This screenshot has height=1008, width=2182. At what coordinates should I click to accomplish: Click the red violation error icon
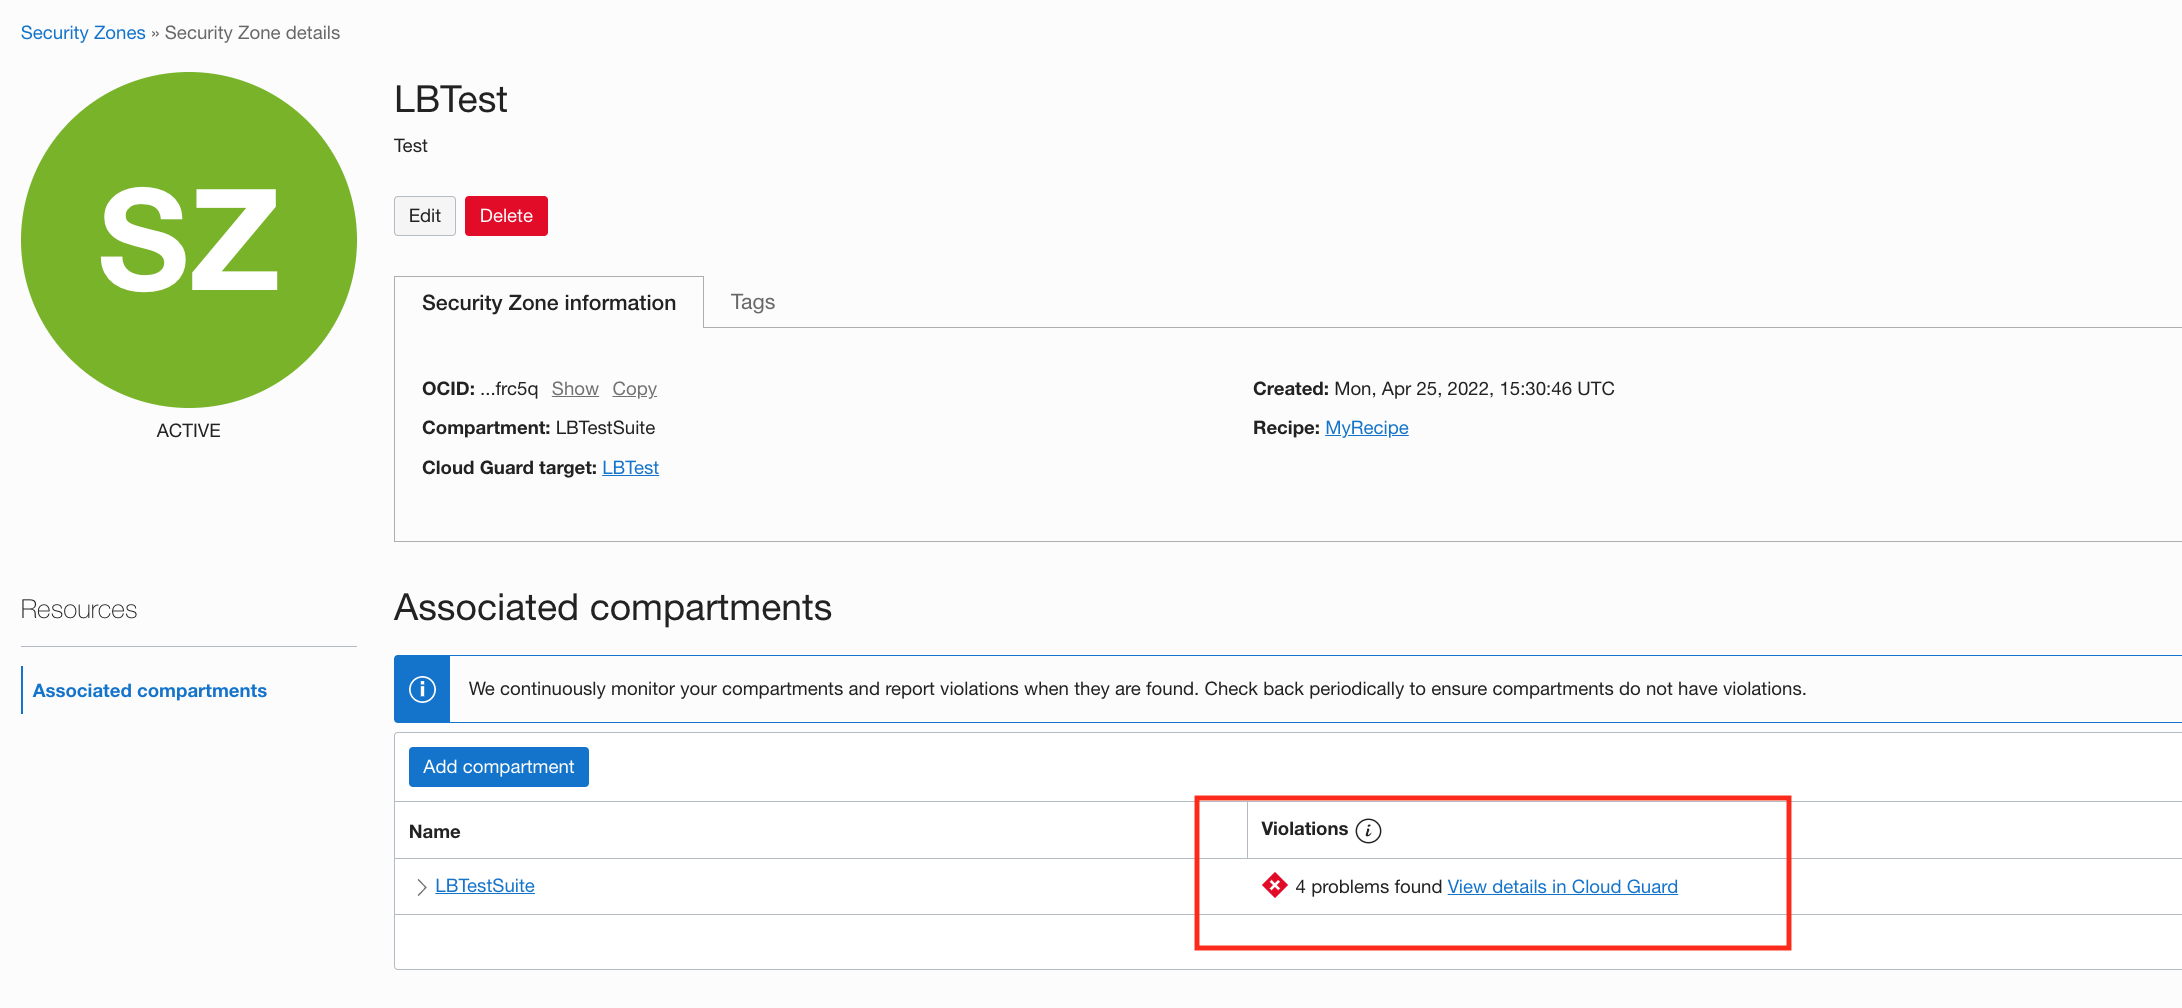[x=1274, y=886]
